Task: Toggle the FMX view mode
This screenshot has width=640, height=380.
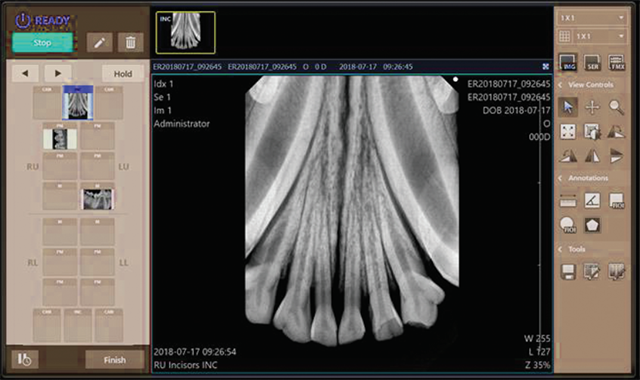Action: (616, 62)
